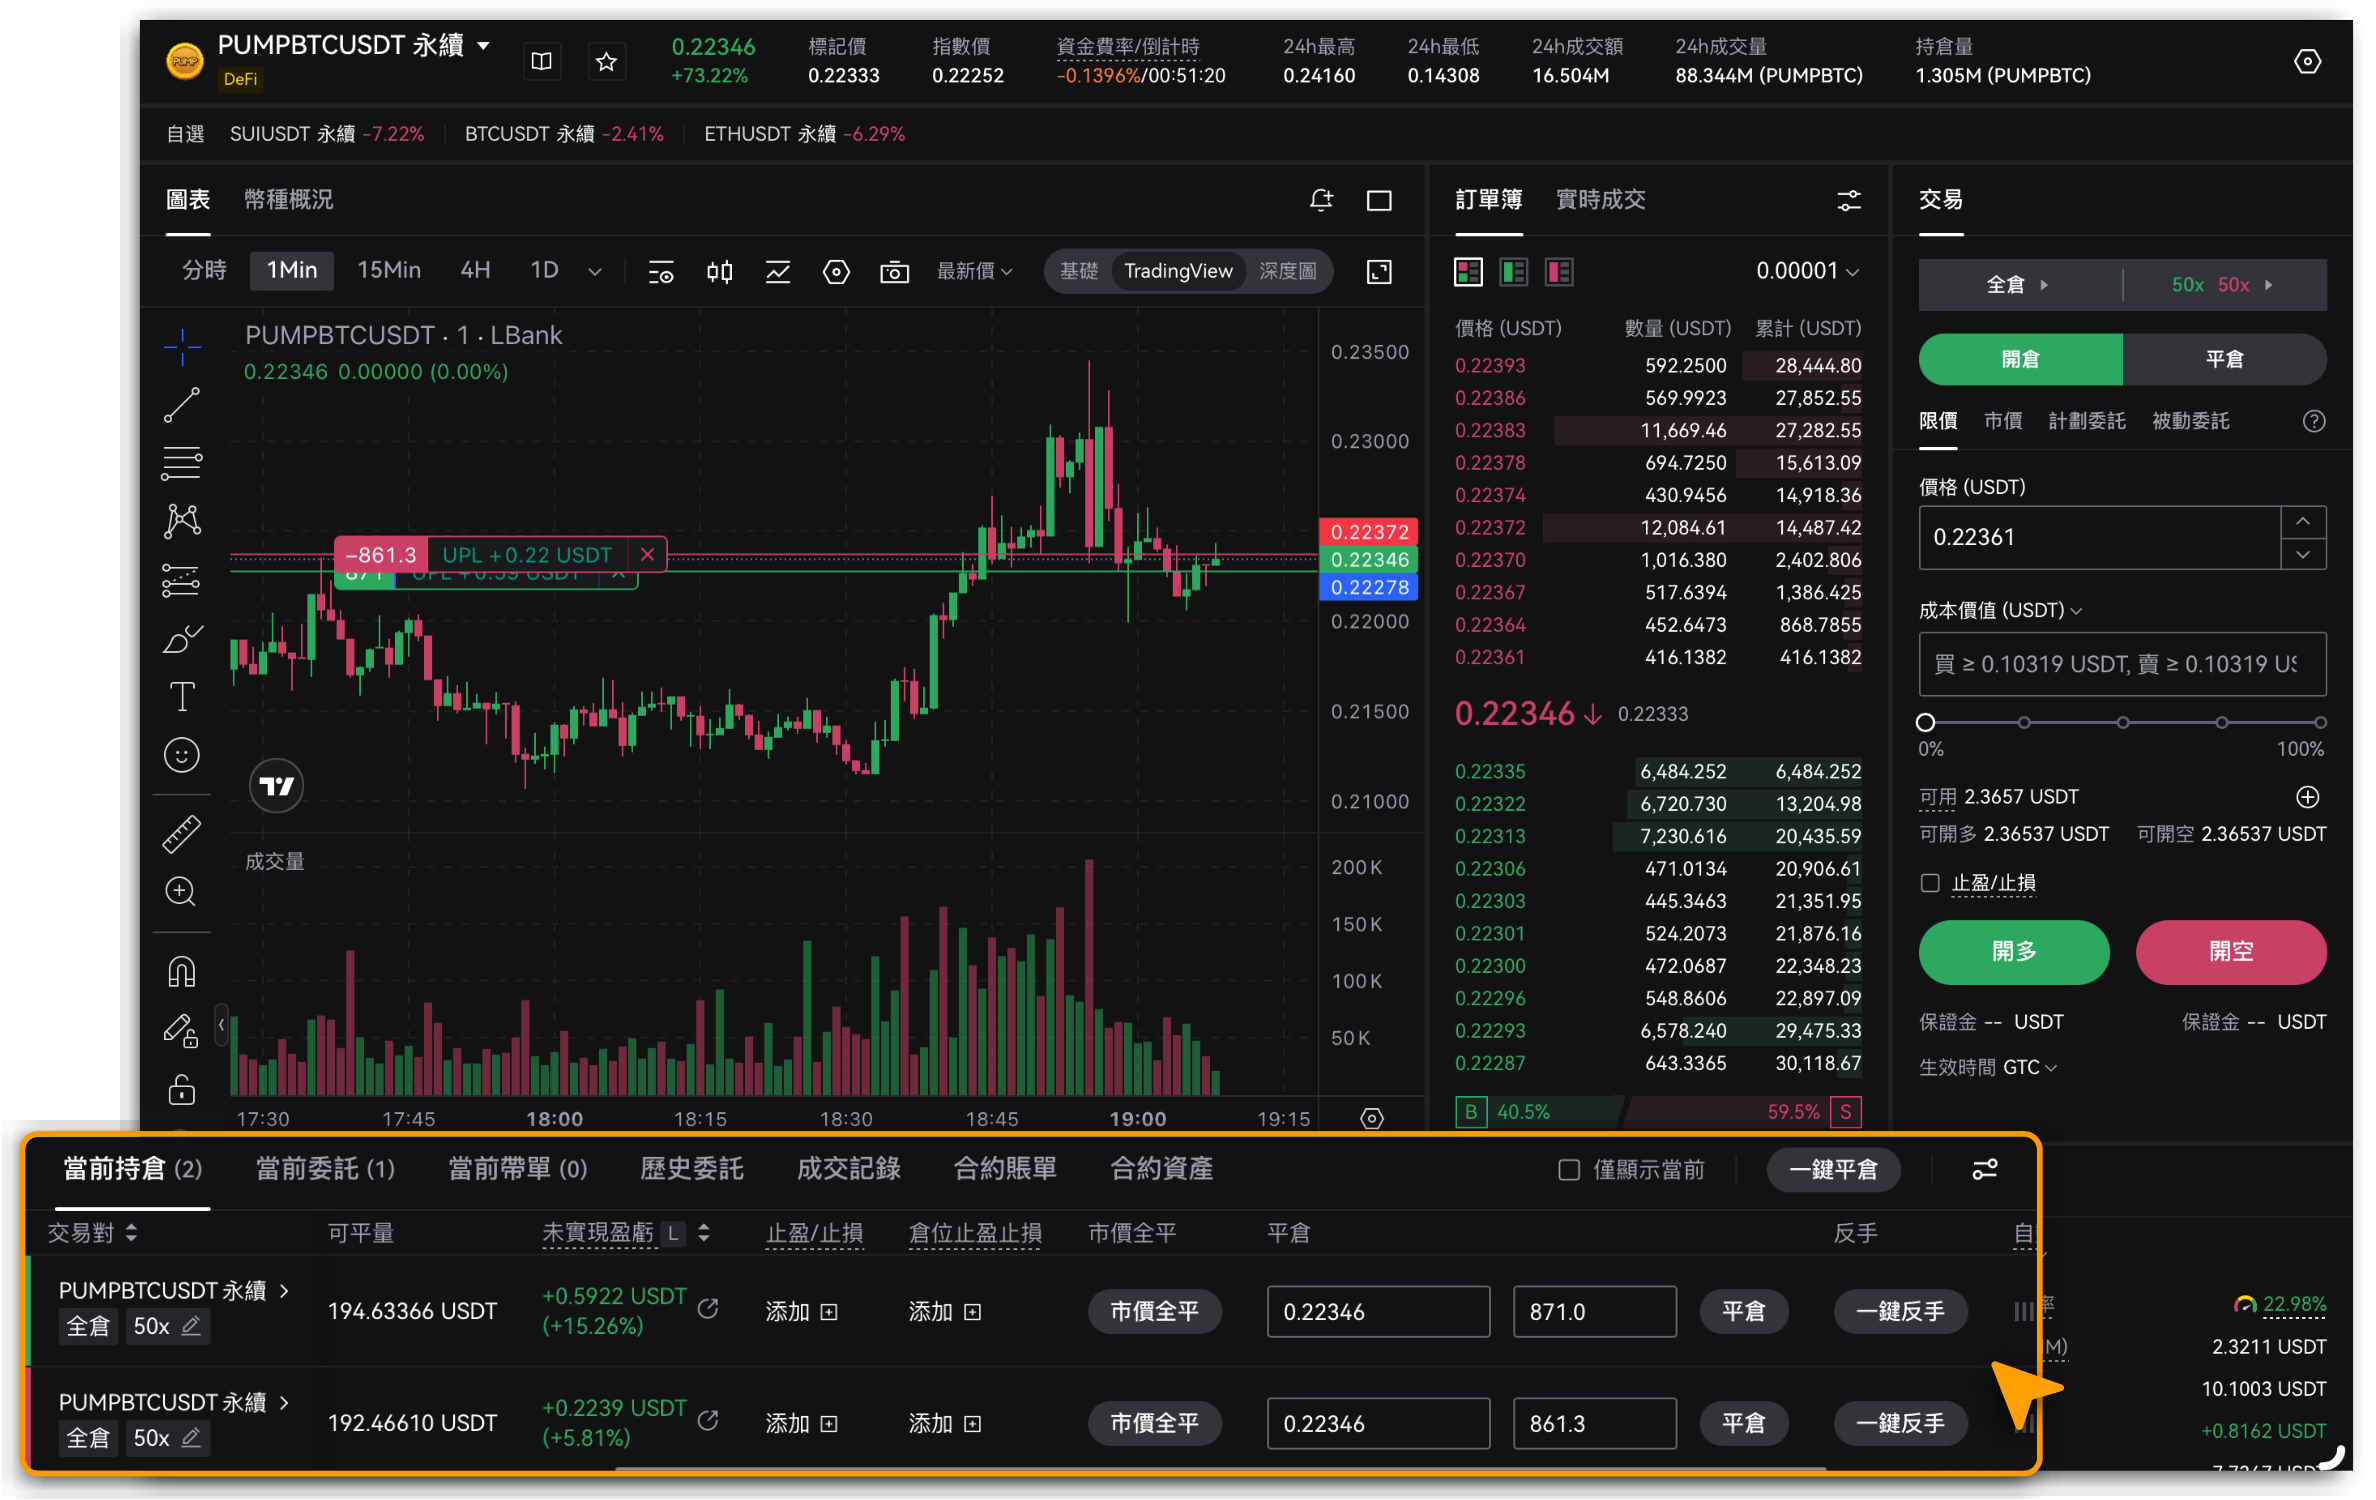
Task: Open candlestick chart style icon
Action: [719, 272]
